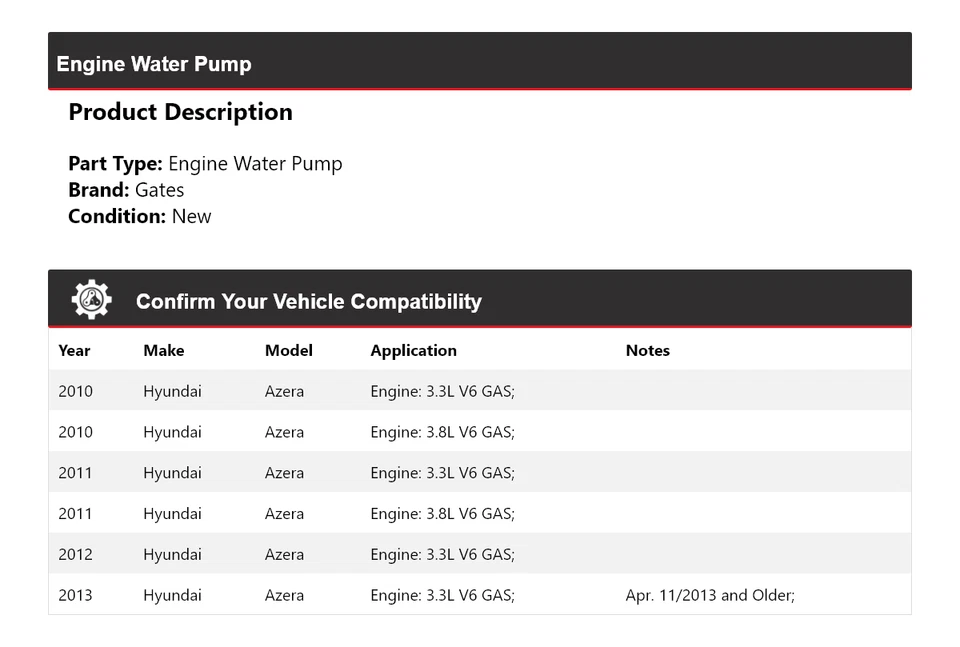Click the 2010 row's 3.8L V6 engine cell
Screen dimensions: 960x647
(x=442, y=432)
